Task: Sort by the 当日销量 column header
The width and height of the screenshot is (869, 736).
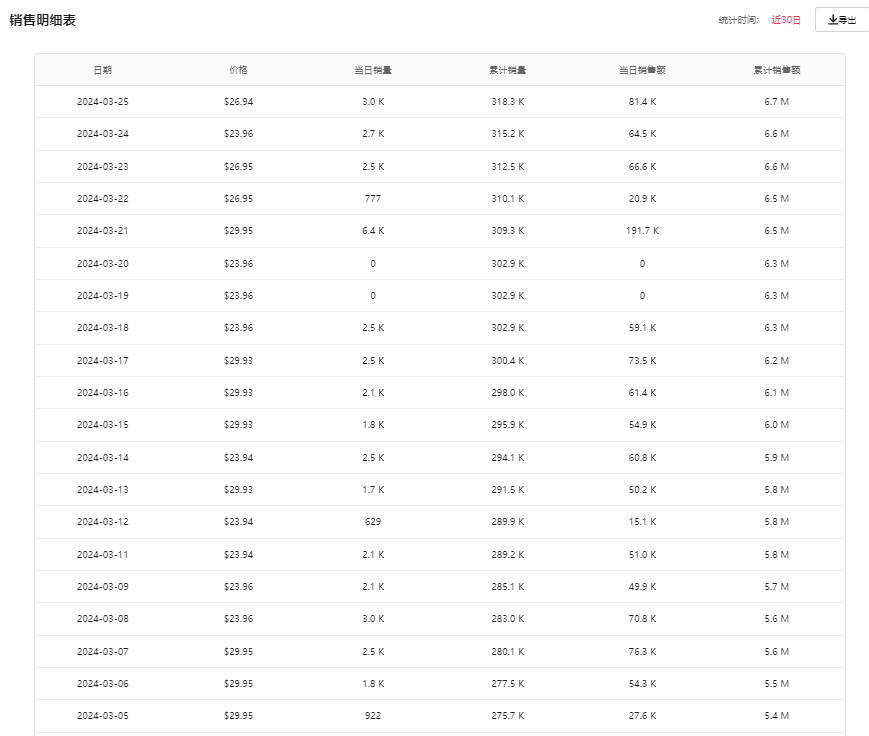Action: [x=372, y=70]
